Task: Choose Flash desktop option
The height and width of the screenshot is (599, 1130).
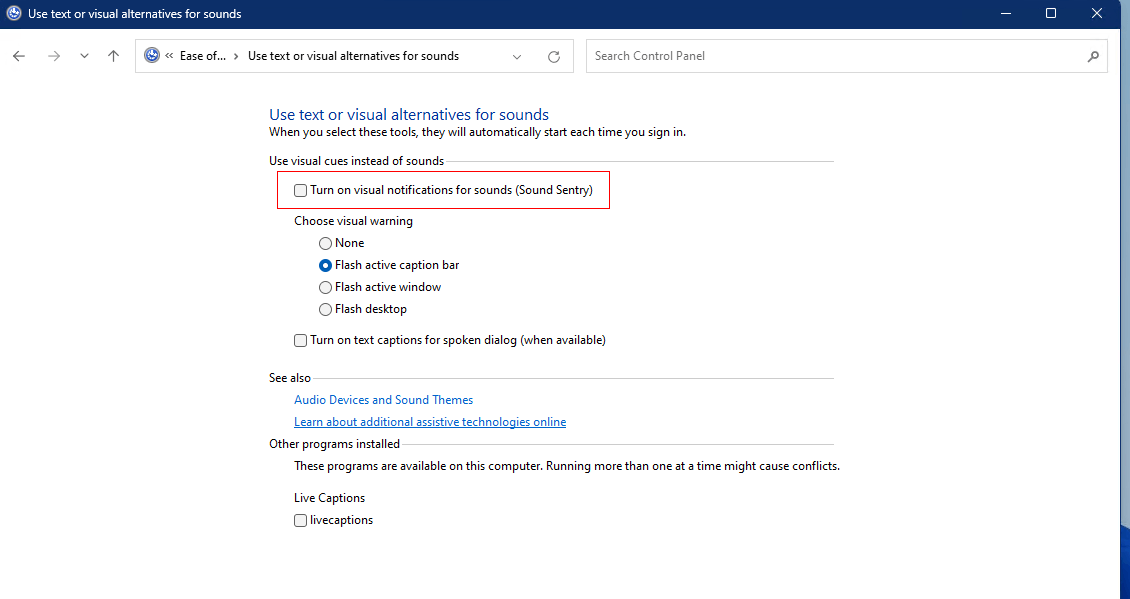Action: tap(326, 309)
